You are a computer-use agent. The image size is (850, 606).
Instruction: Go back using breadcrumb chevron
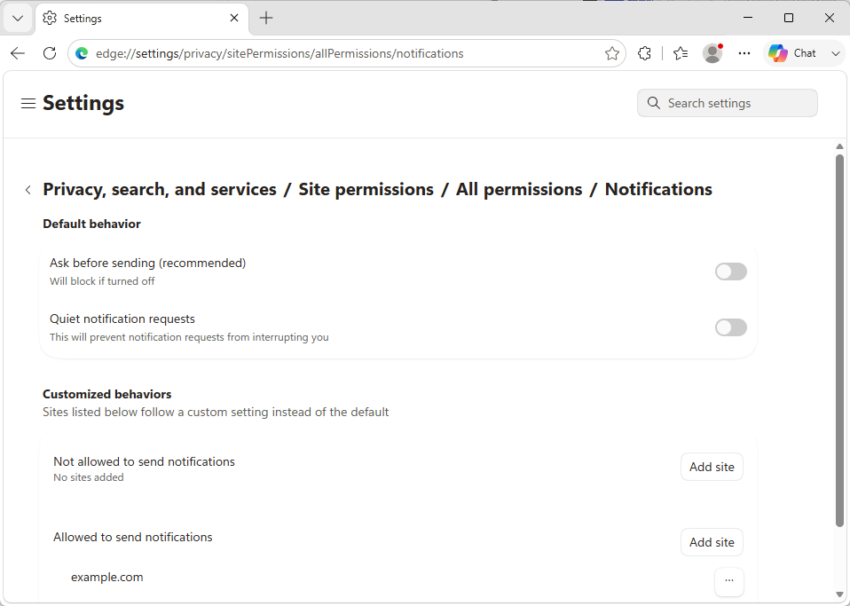[x=28, y=190]
